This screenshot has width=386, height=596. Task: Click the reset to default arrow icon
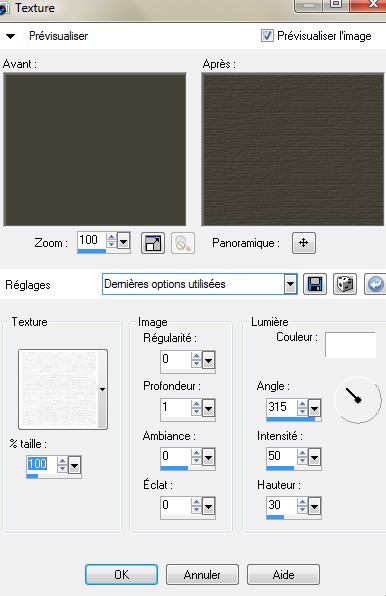[375, 284]
